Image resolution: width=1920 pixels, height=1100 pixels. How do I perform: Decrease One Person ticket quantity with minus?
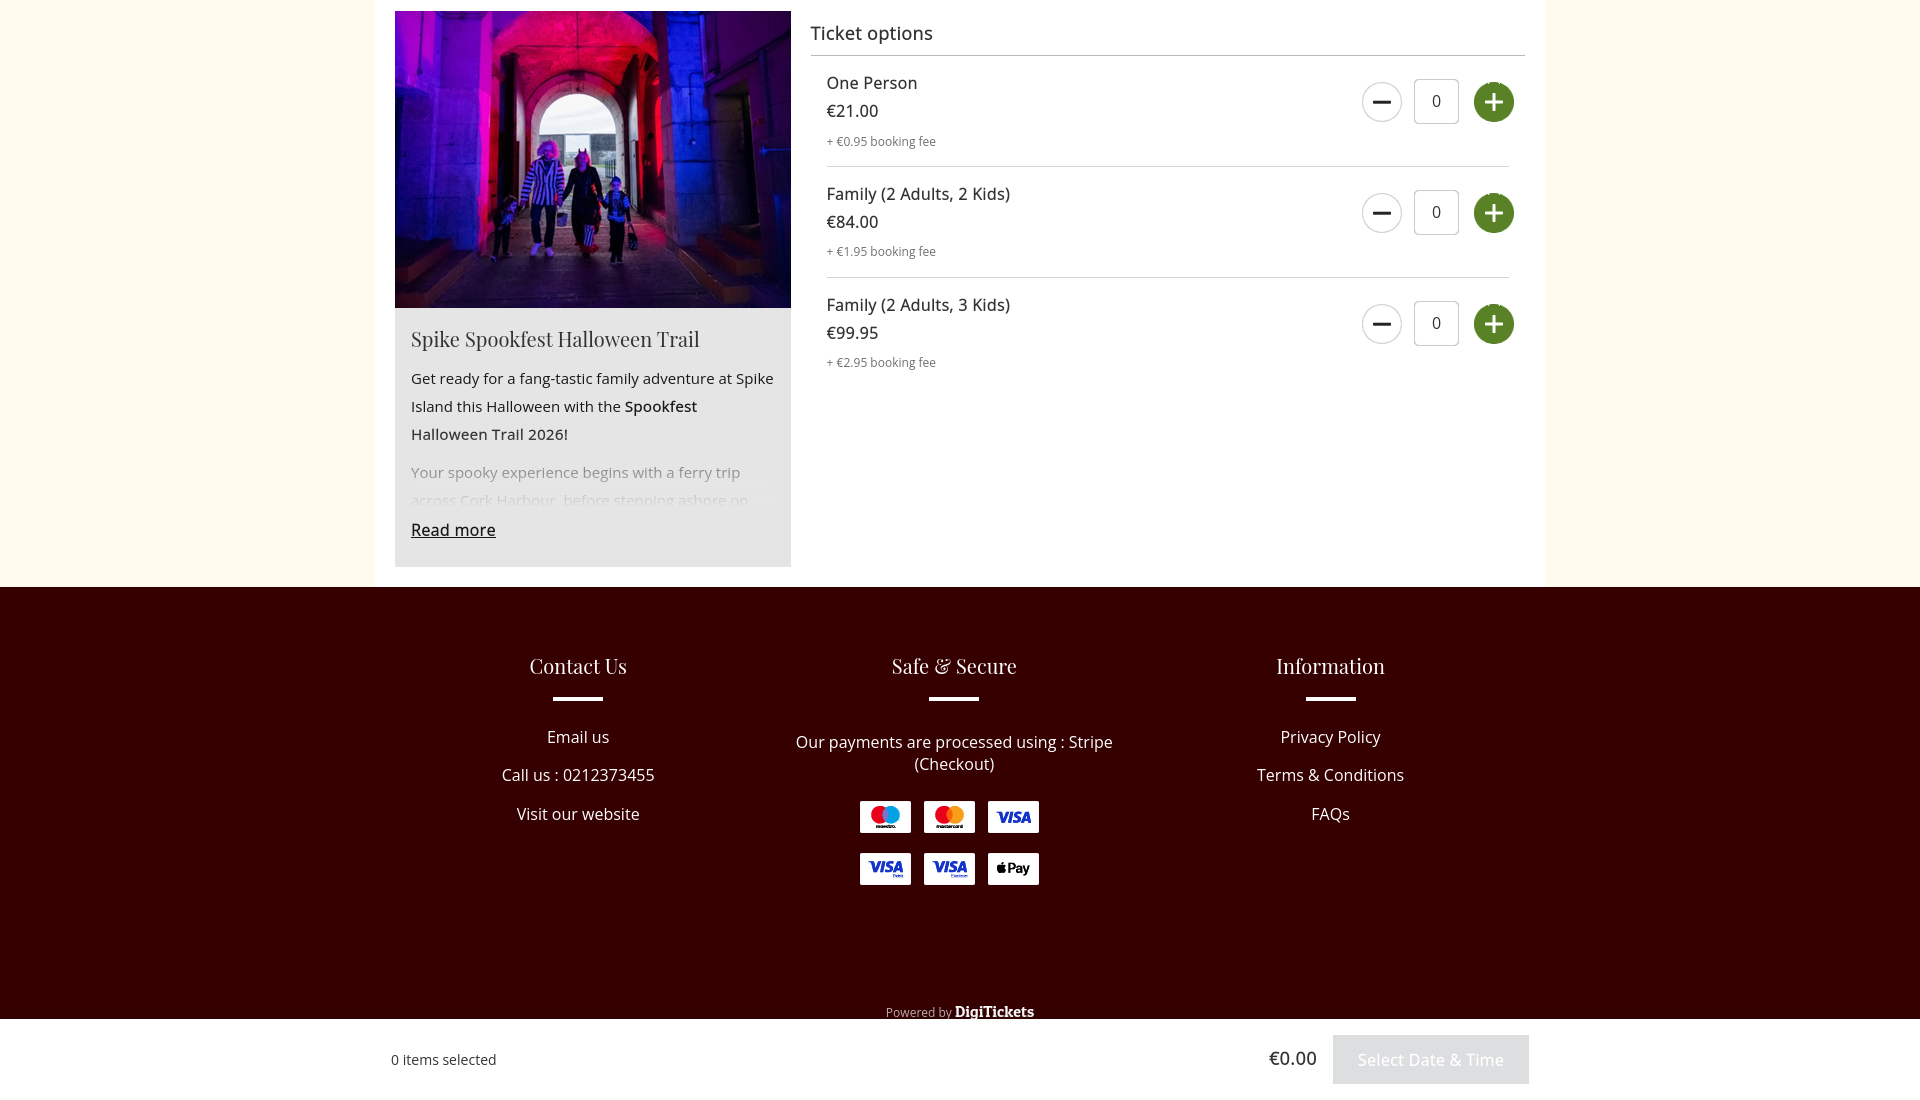pyautogui.click(x=1381, y=102)
